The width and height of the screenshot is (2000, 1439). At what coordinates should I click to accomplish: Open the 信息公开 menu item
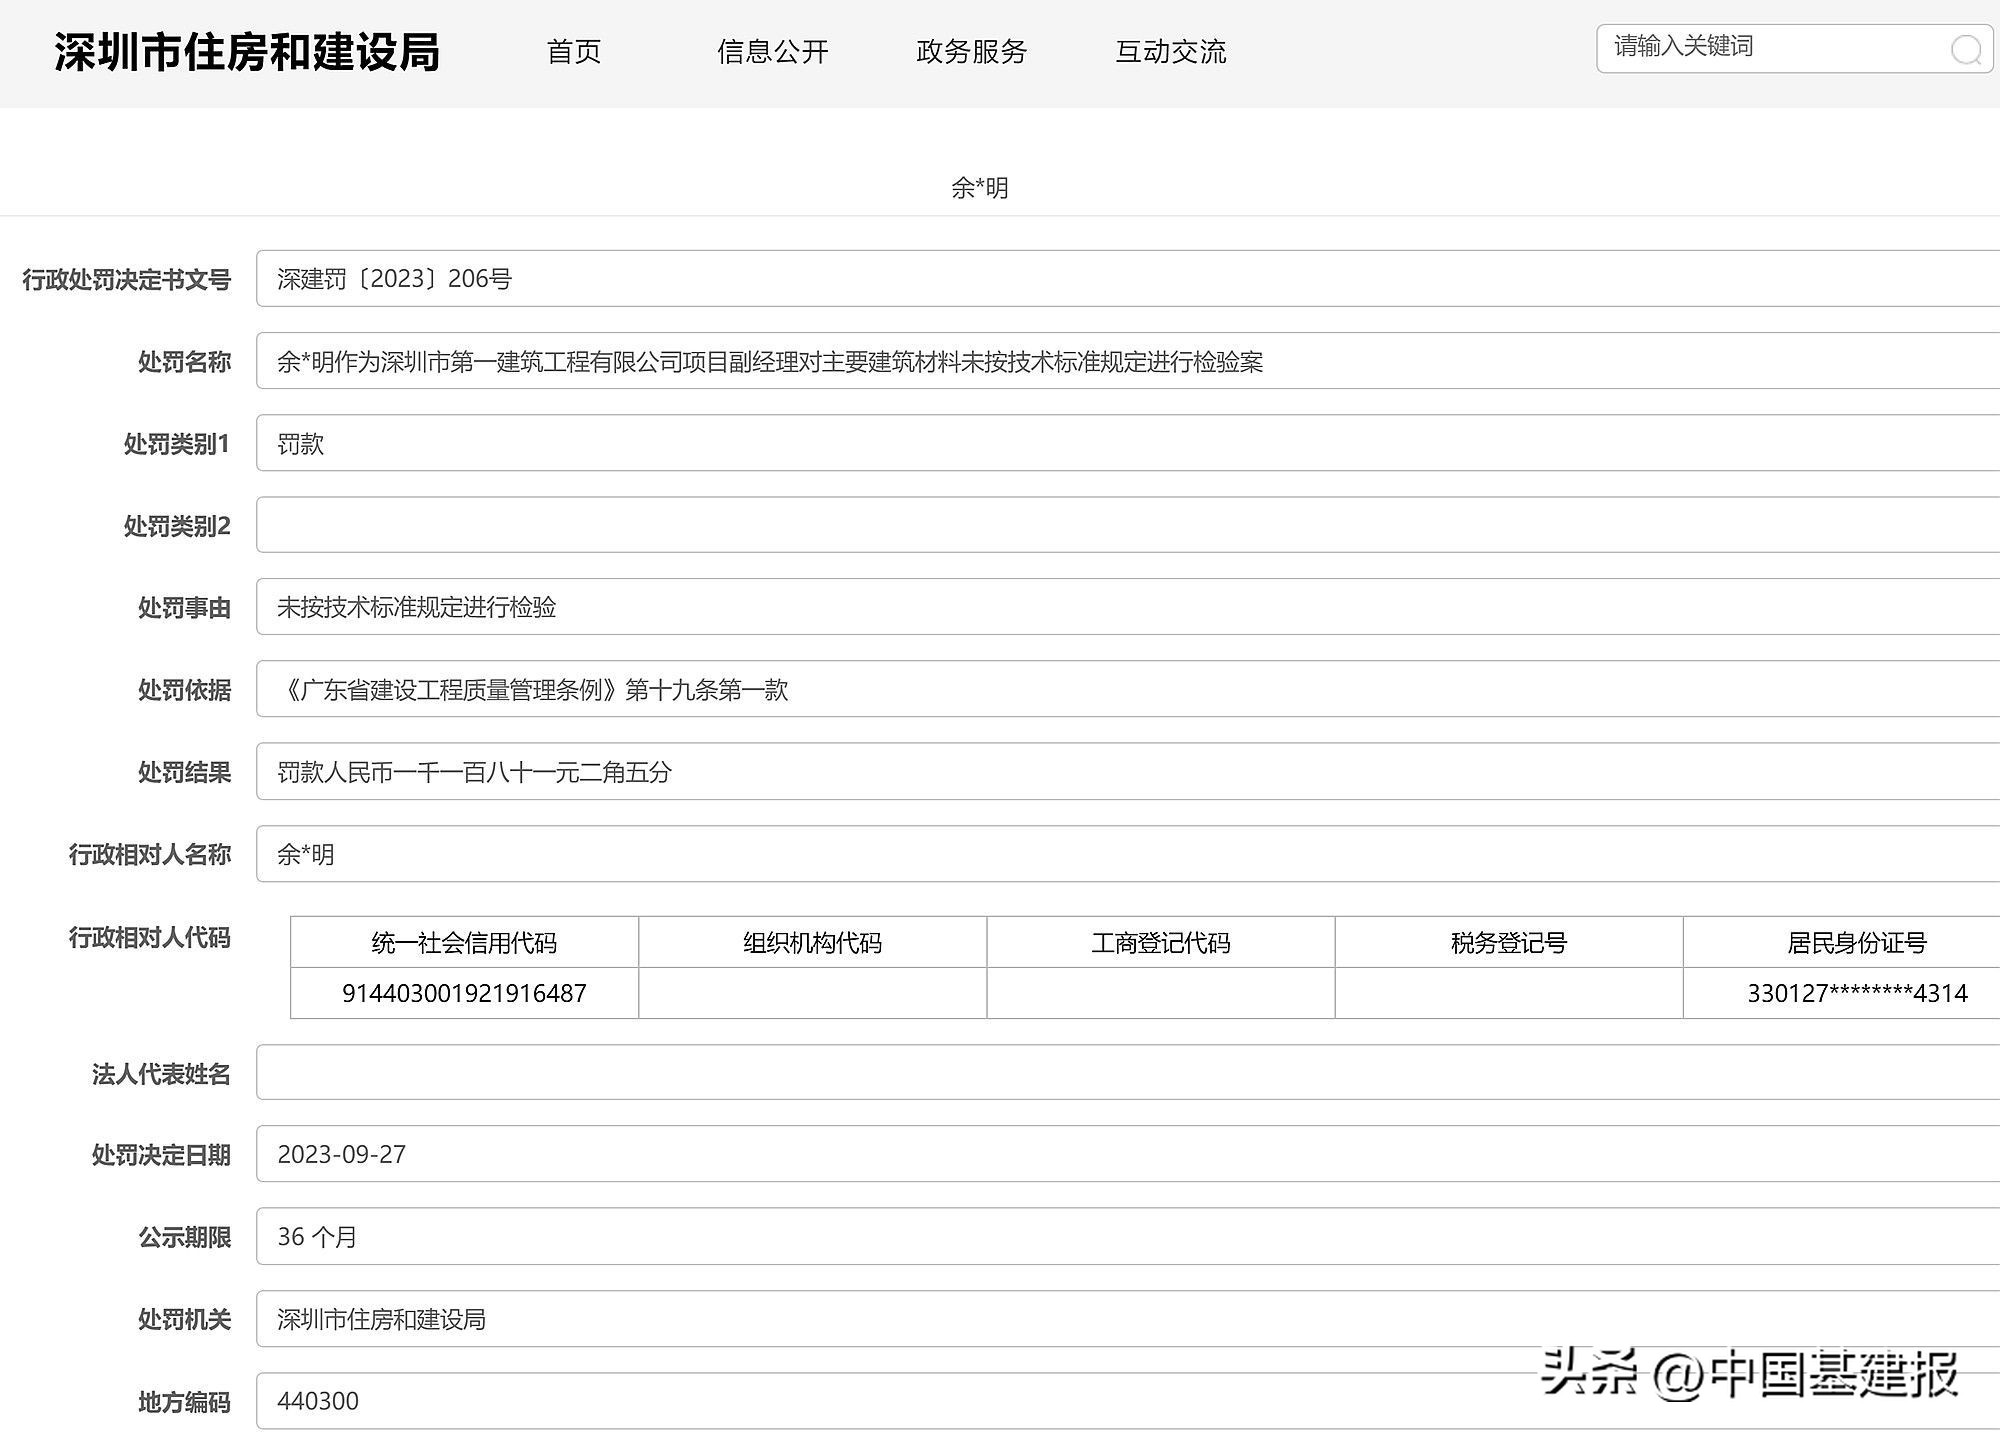774,53
